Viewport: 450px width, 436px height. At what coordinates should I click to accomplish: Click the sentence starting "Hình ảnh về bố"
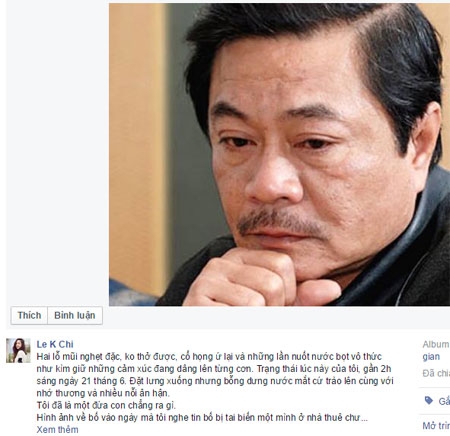tap(202, 418)
